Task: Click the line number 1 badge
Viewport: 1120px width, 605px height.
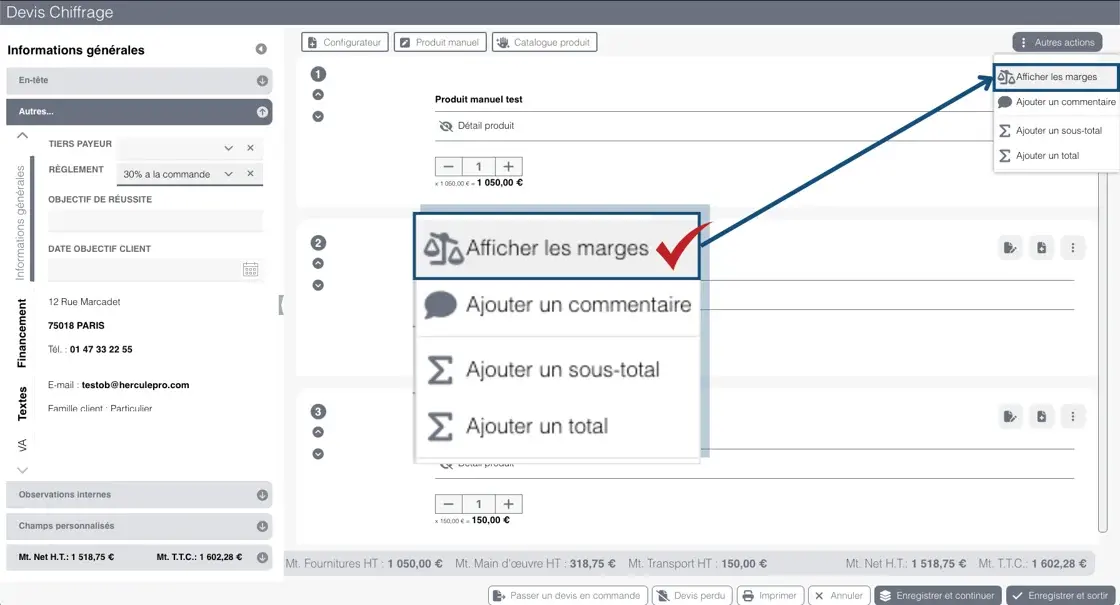Action: [319, 74]
